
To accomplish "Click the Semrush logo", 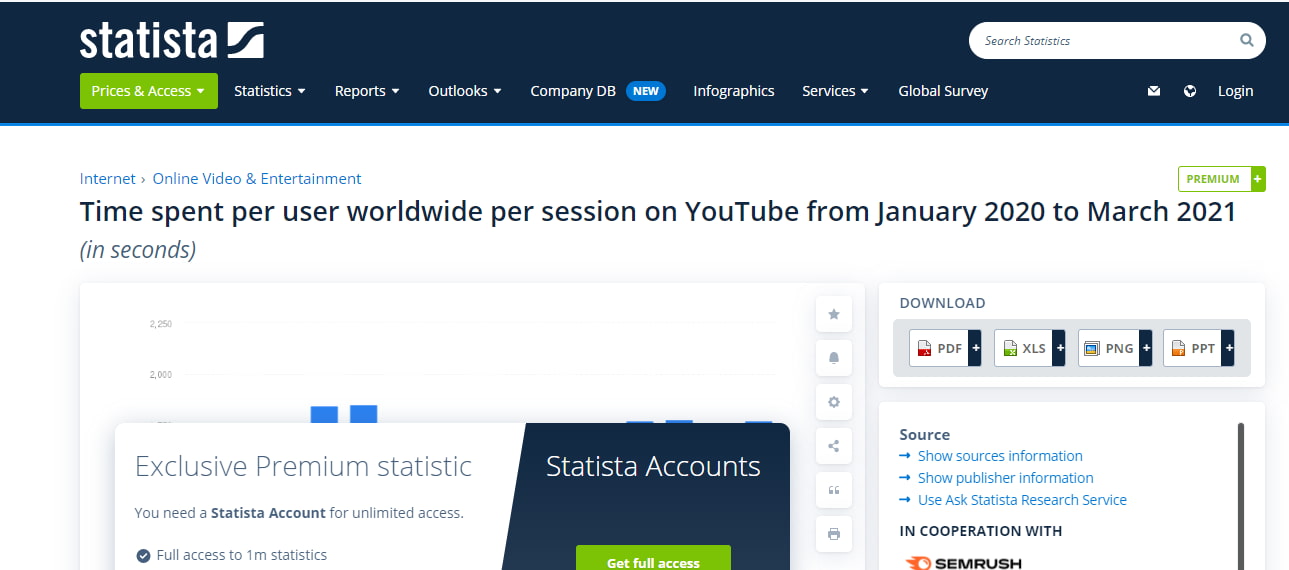I will pos(962,562).
